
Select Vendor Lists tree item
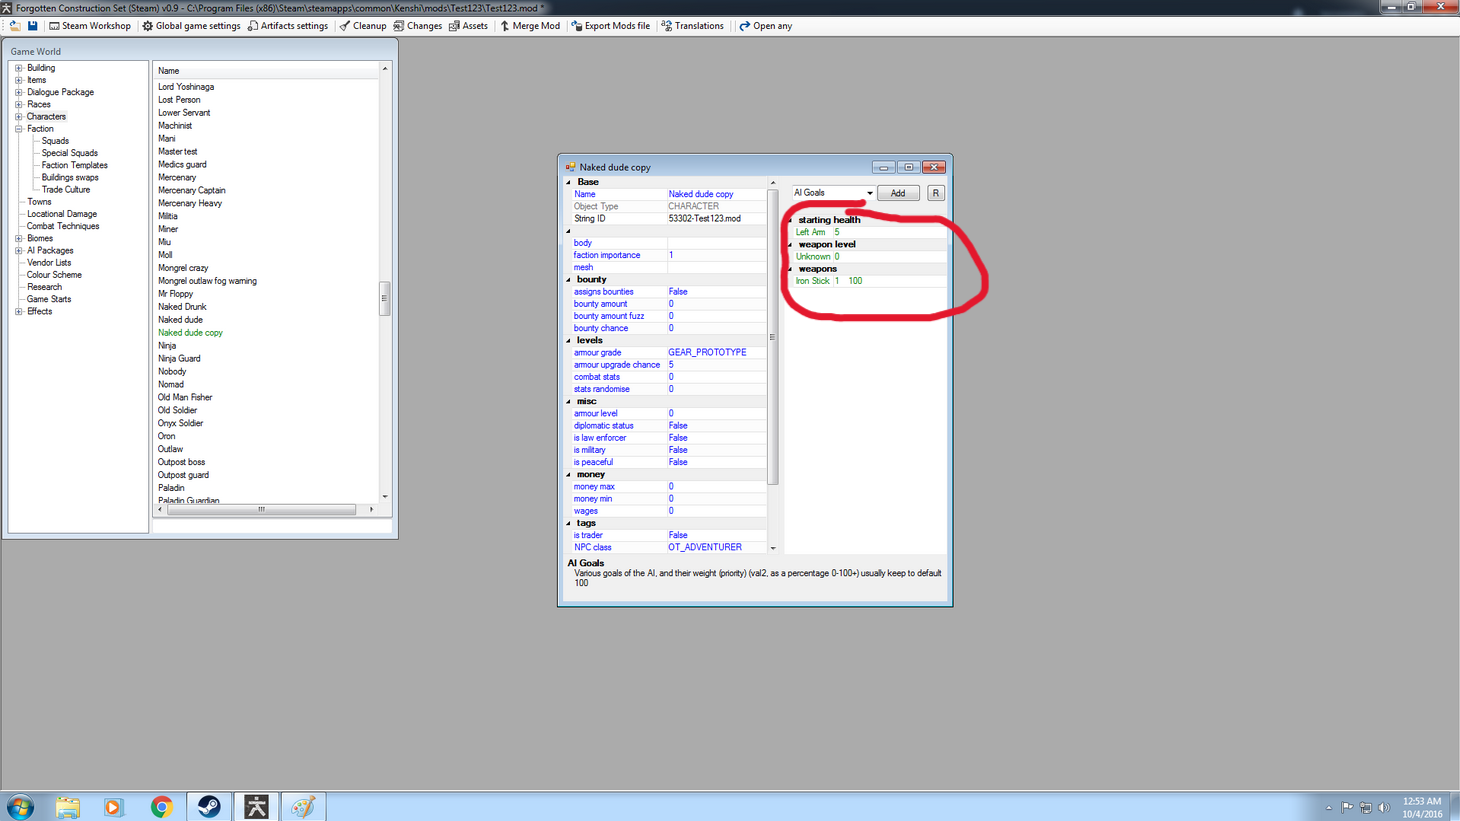pyautogui.click(x=49, y=263)
